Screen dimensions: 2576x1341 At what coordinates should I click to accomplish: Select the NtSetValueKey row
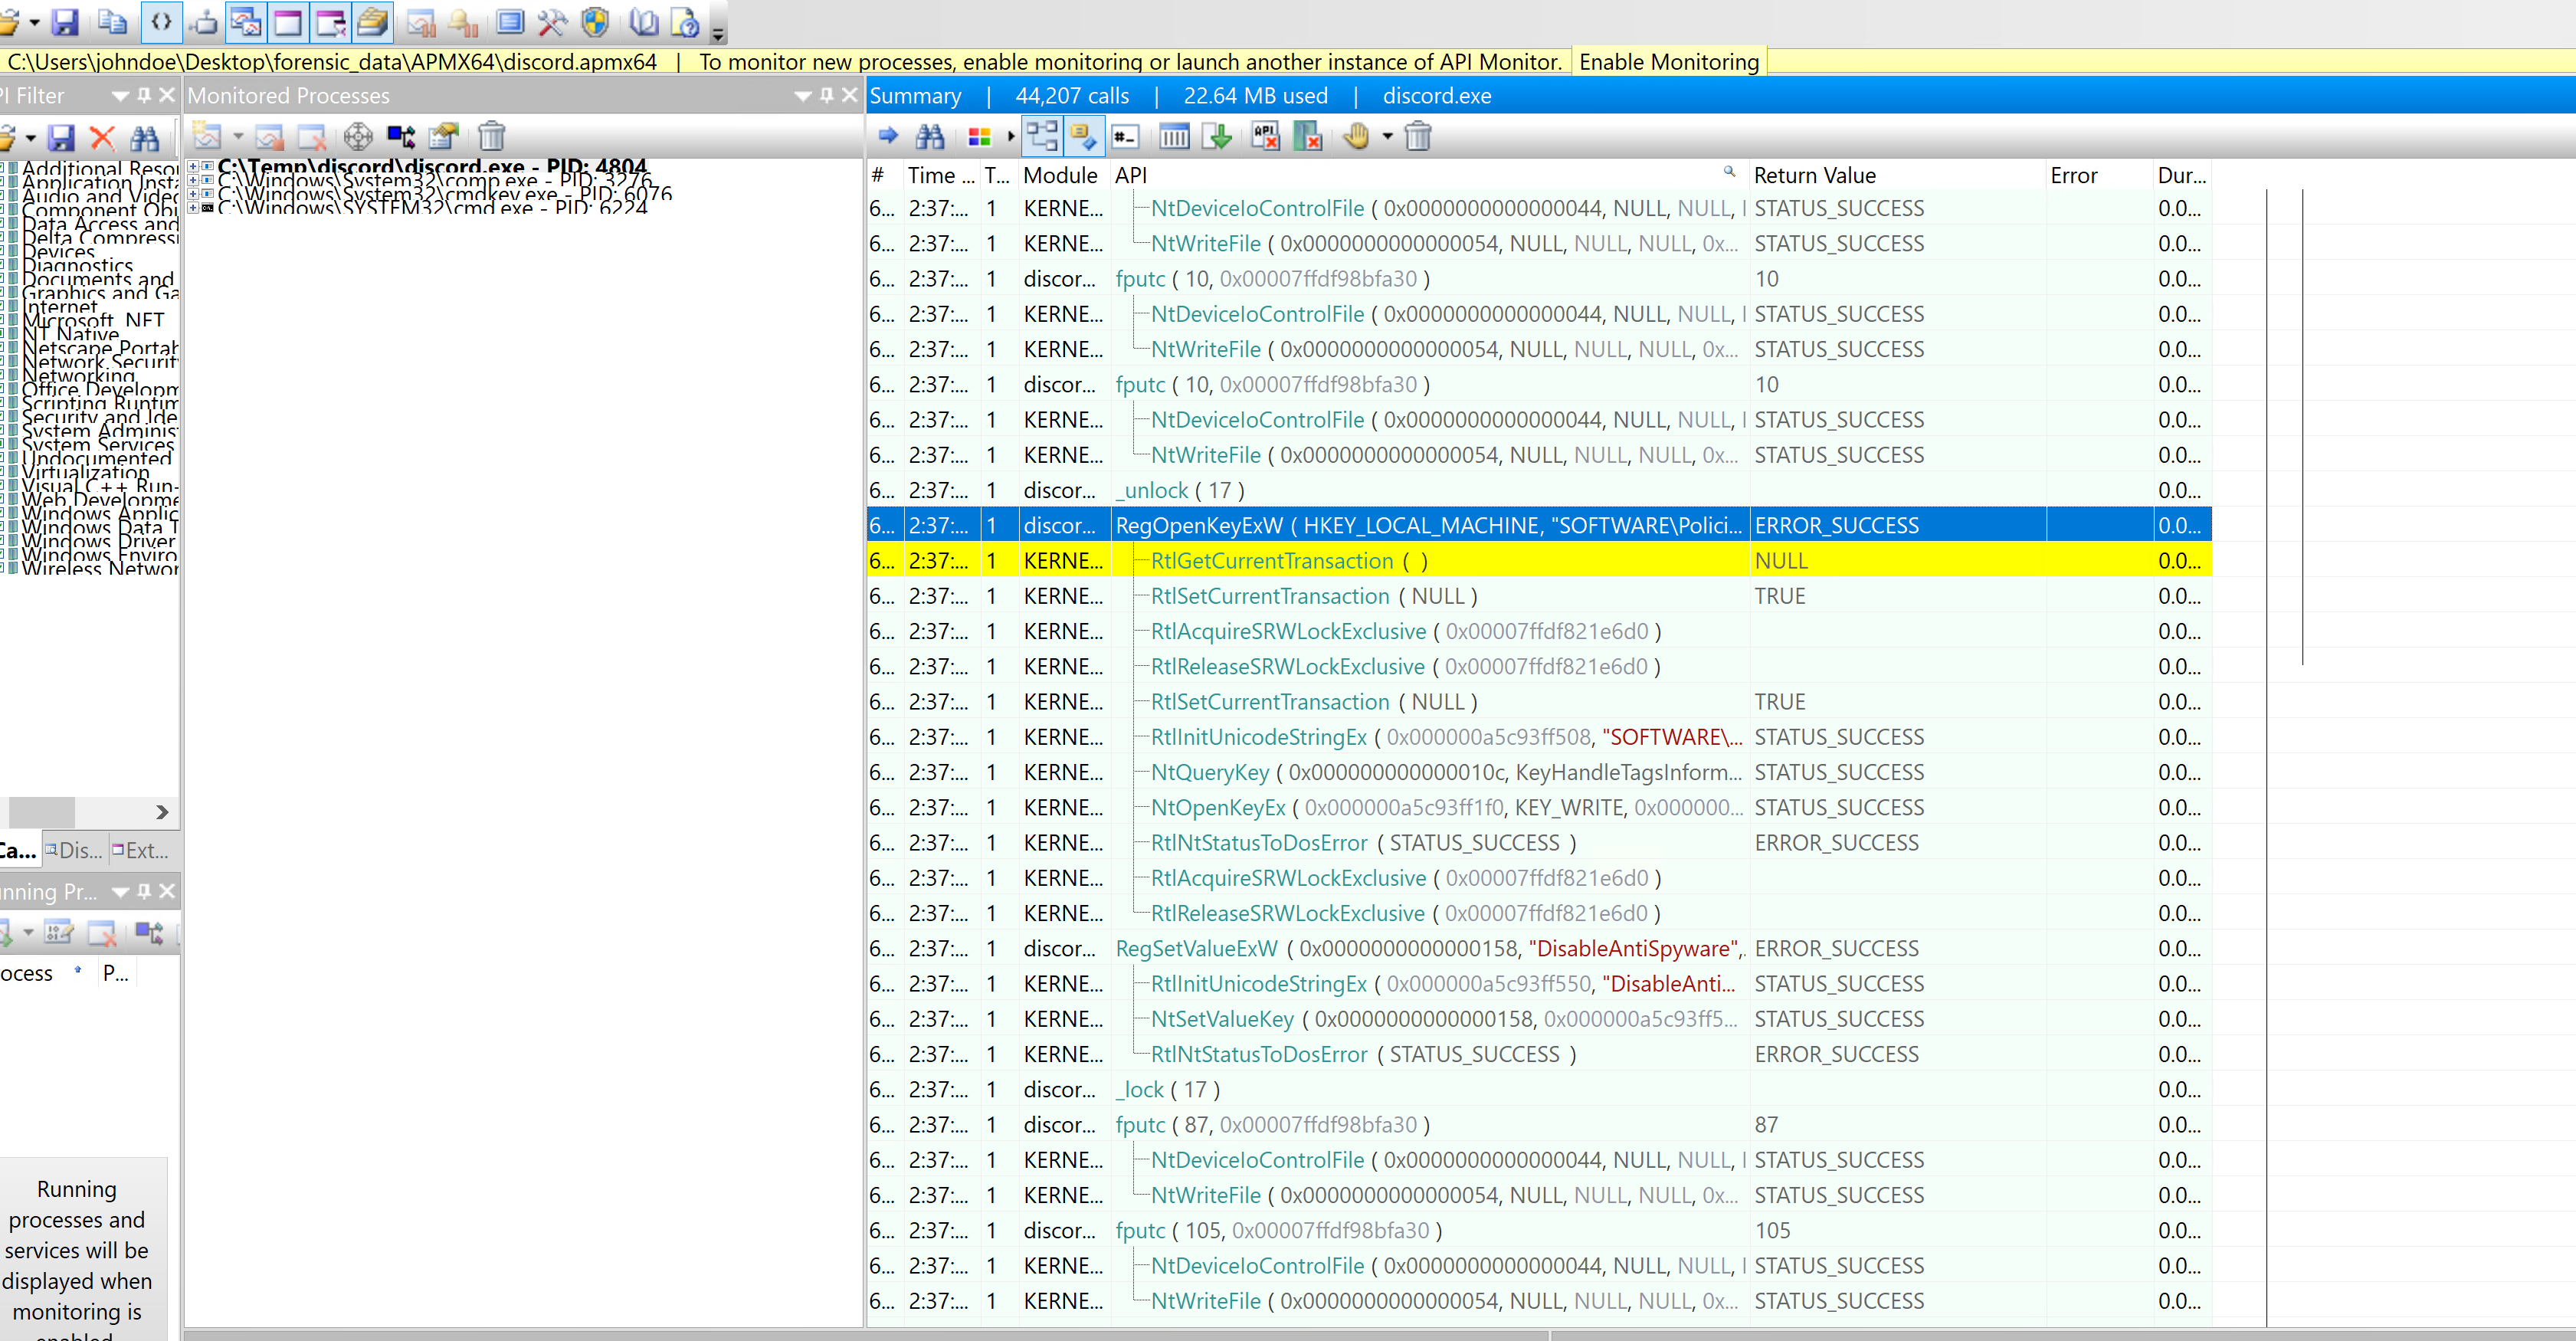point(1538,1018)
